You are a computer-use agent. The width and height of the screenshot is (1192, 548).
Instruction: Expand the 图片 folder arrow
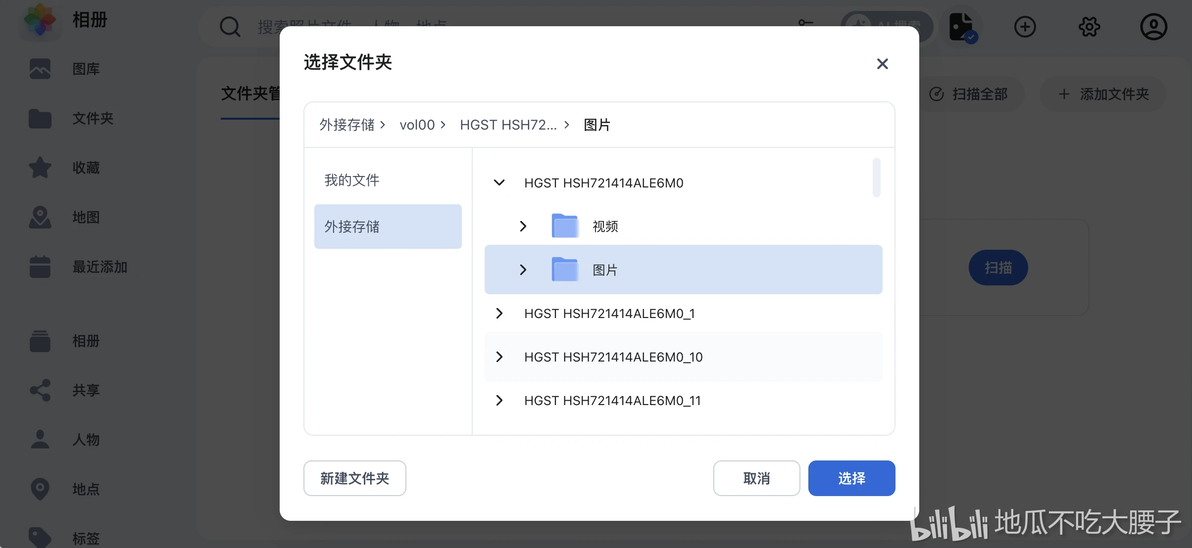tap(523, 269)
